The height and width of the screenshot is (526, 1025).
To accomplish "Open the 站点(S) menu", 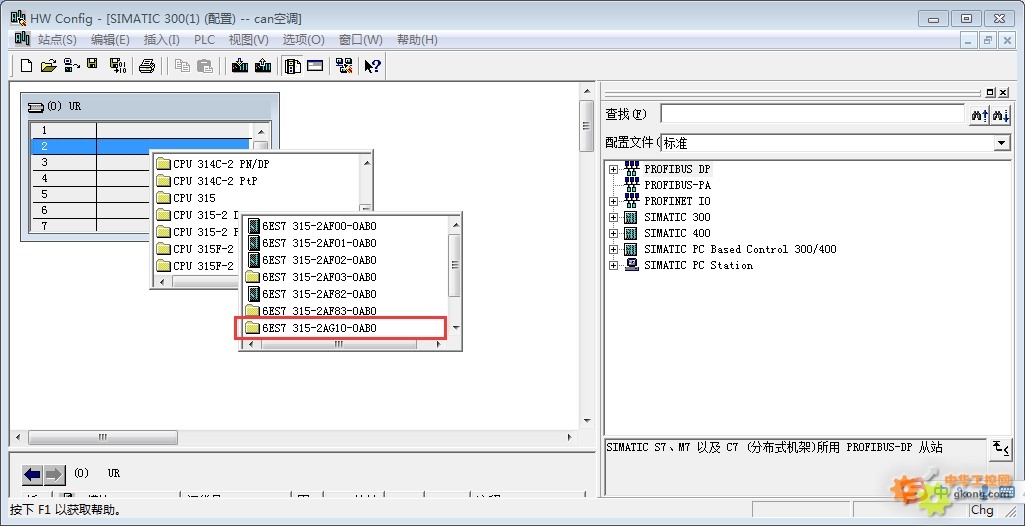I will (57, 40).
